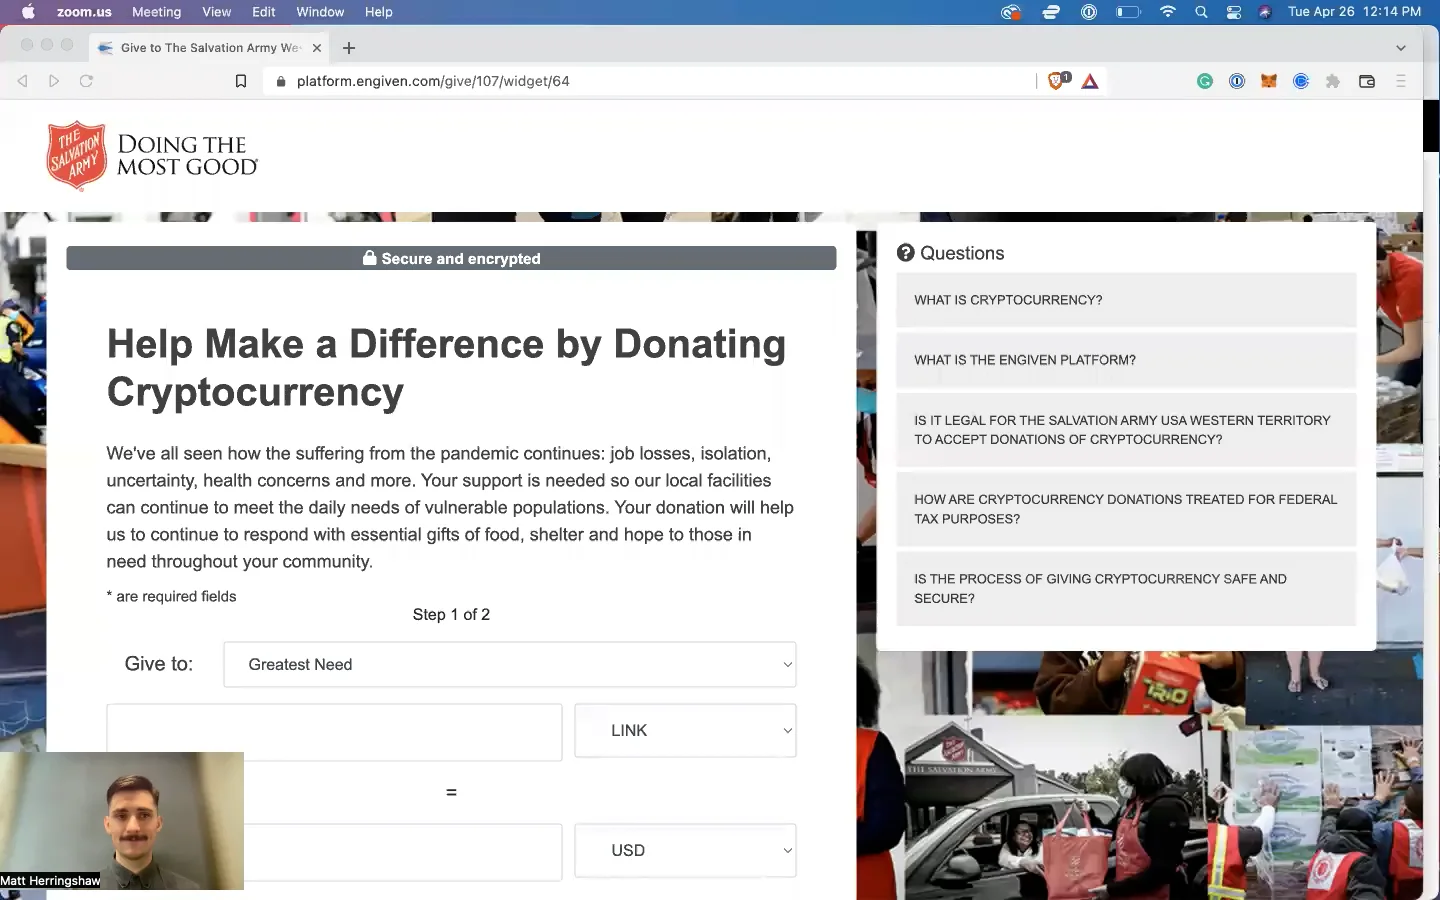Screen dimensions: 1440x900
Task: Select the Give to The Salvation Army tab
Action: [x=208, y=48]
